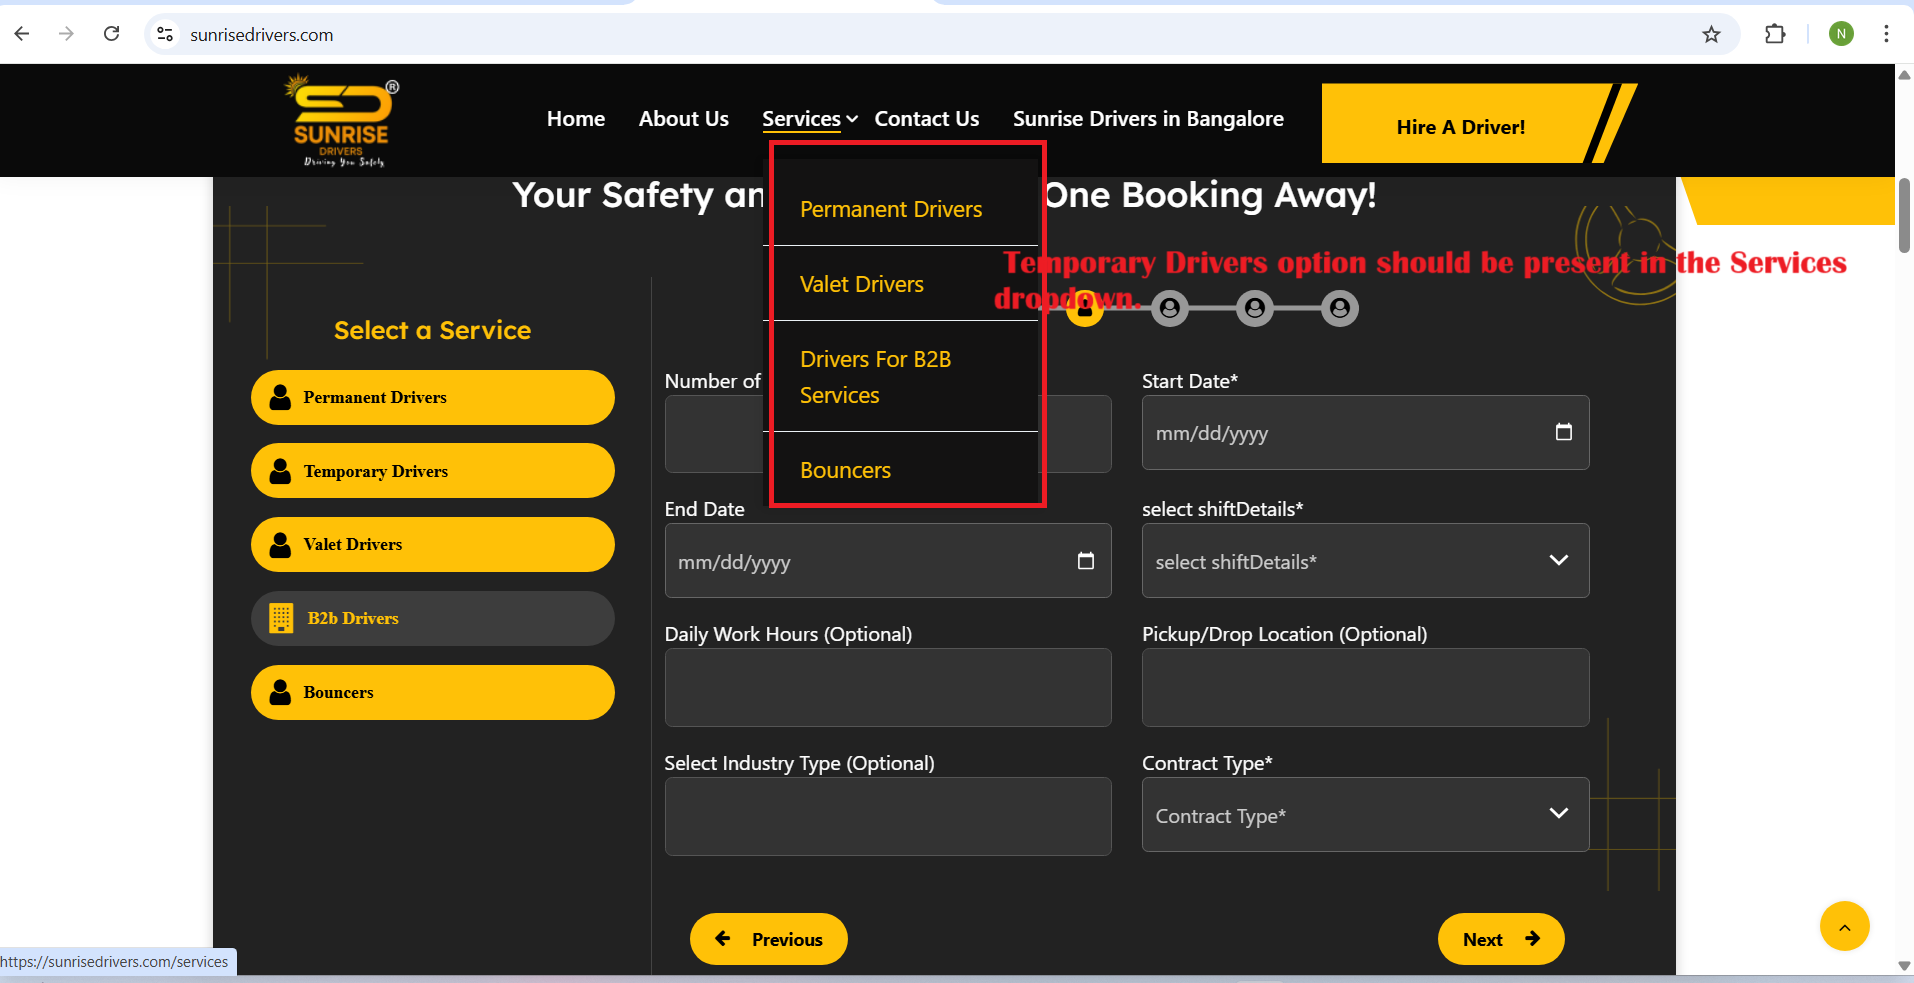Screen dimensions: 1914x983
Task: Open the End Date calendar picker icon
Action: [1085, 561]
